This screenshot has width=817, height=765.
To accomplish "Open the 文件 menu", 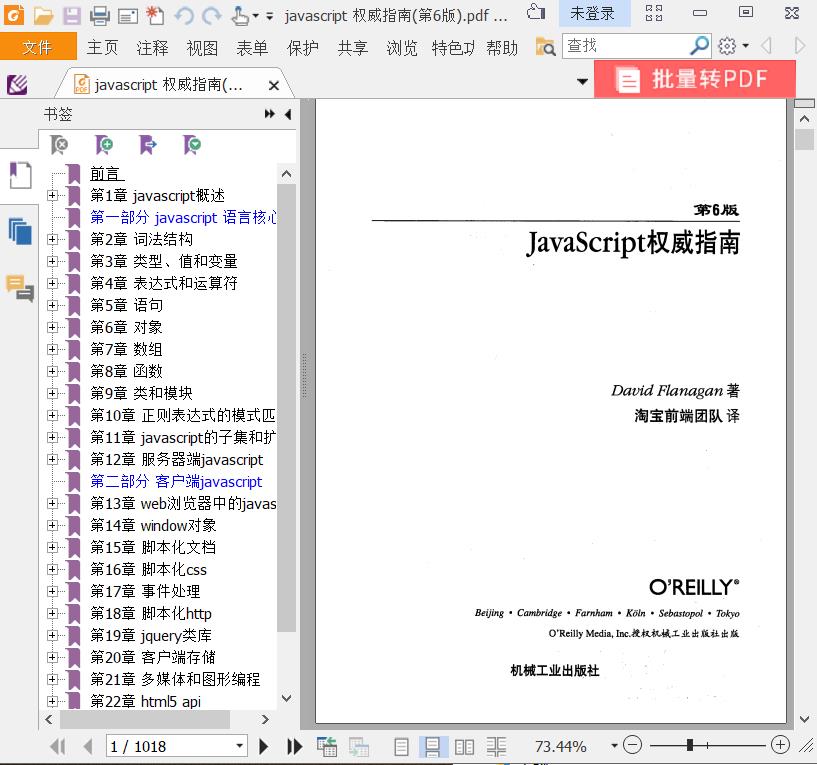I will pyautogui.click(x=38, y=47).
